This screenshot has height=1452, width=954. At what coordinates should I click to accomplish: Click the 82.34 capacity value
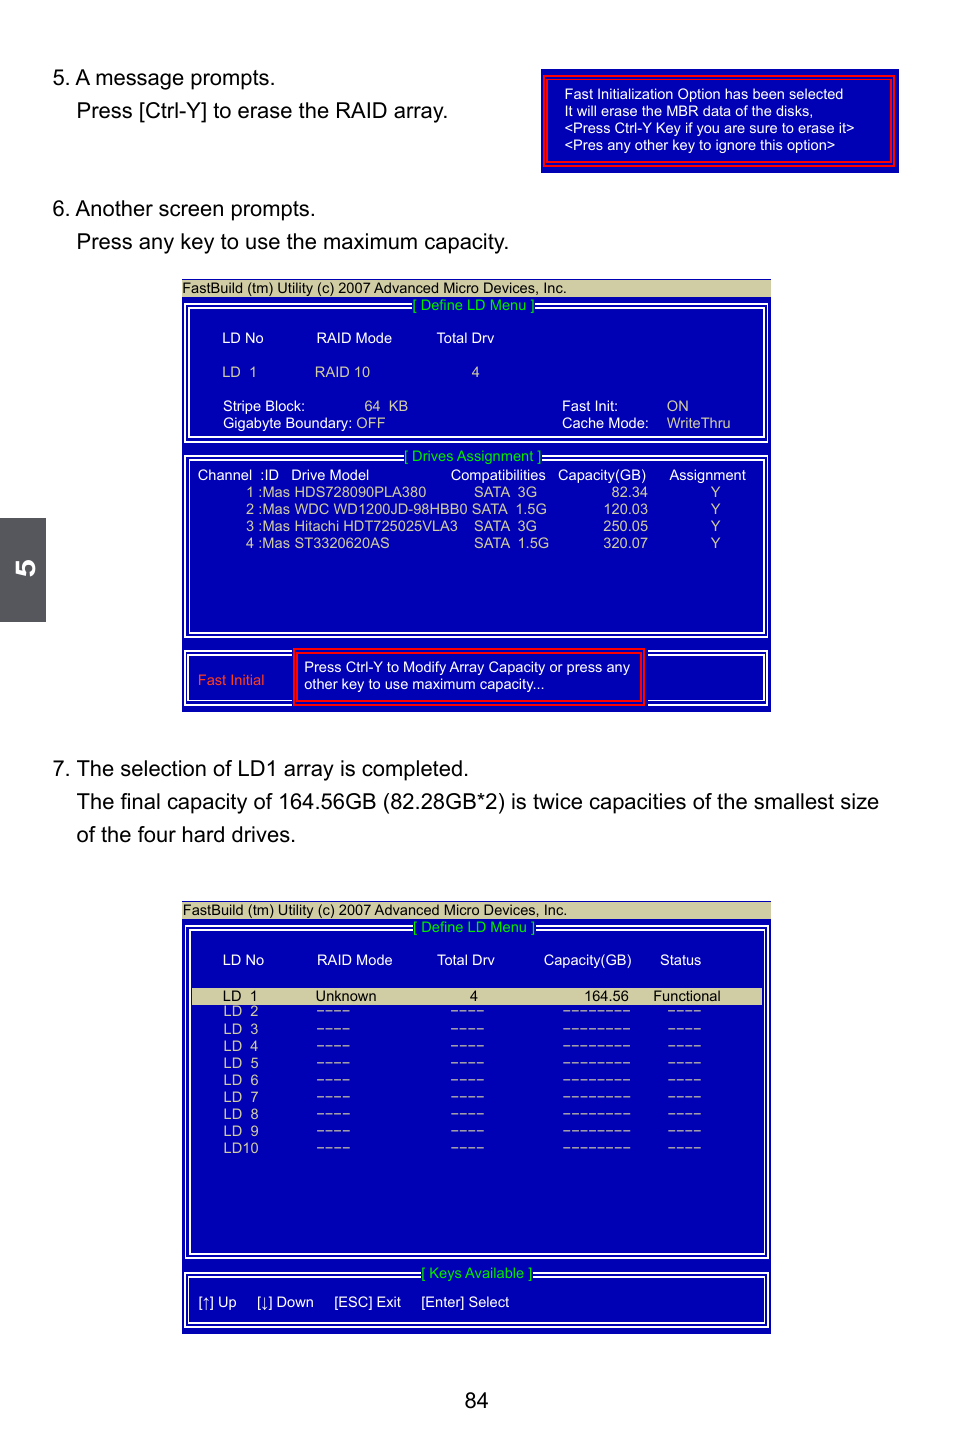tap(629, 492)
